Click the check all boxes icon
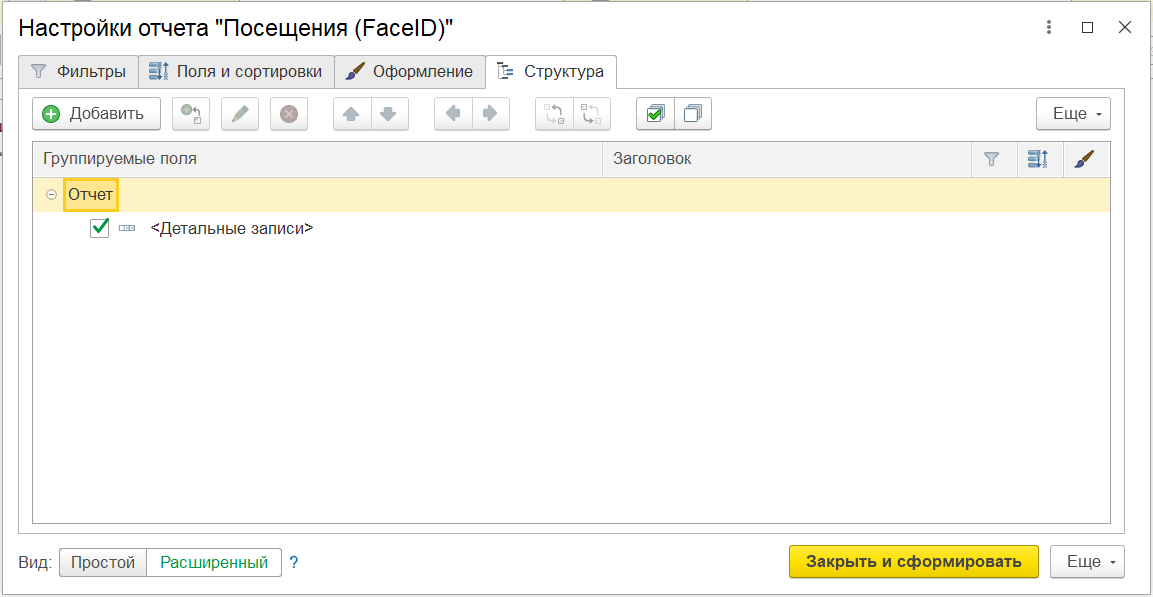Screen dimensions: 1153x597 click(x=655, y=114)
